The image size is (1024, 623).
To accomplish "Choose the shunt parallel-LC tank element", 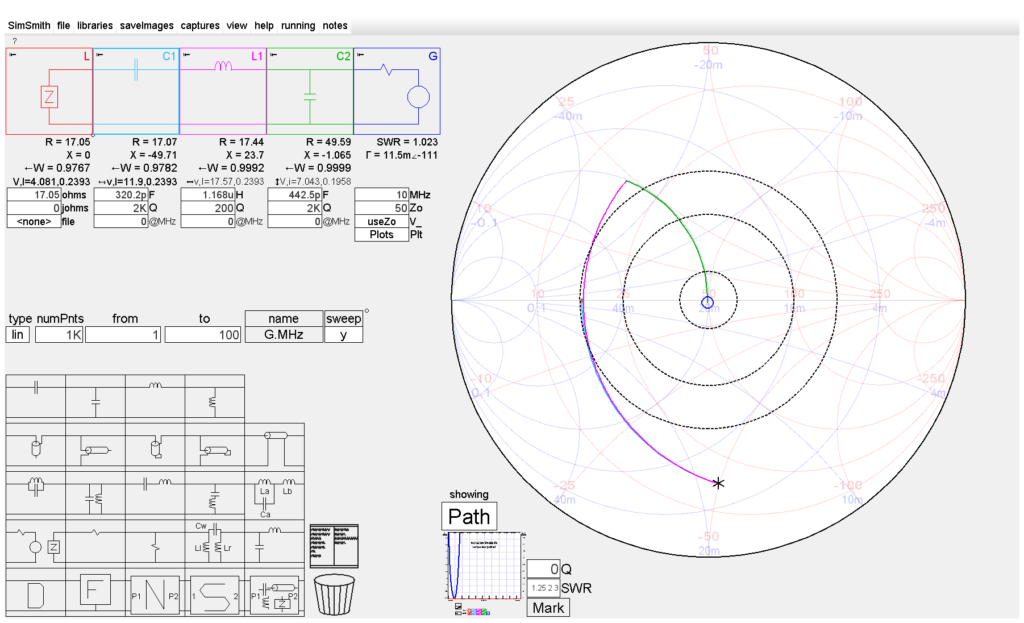I will (x=95, y=495).
